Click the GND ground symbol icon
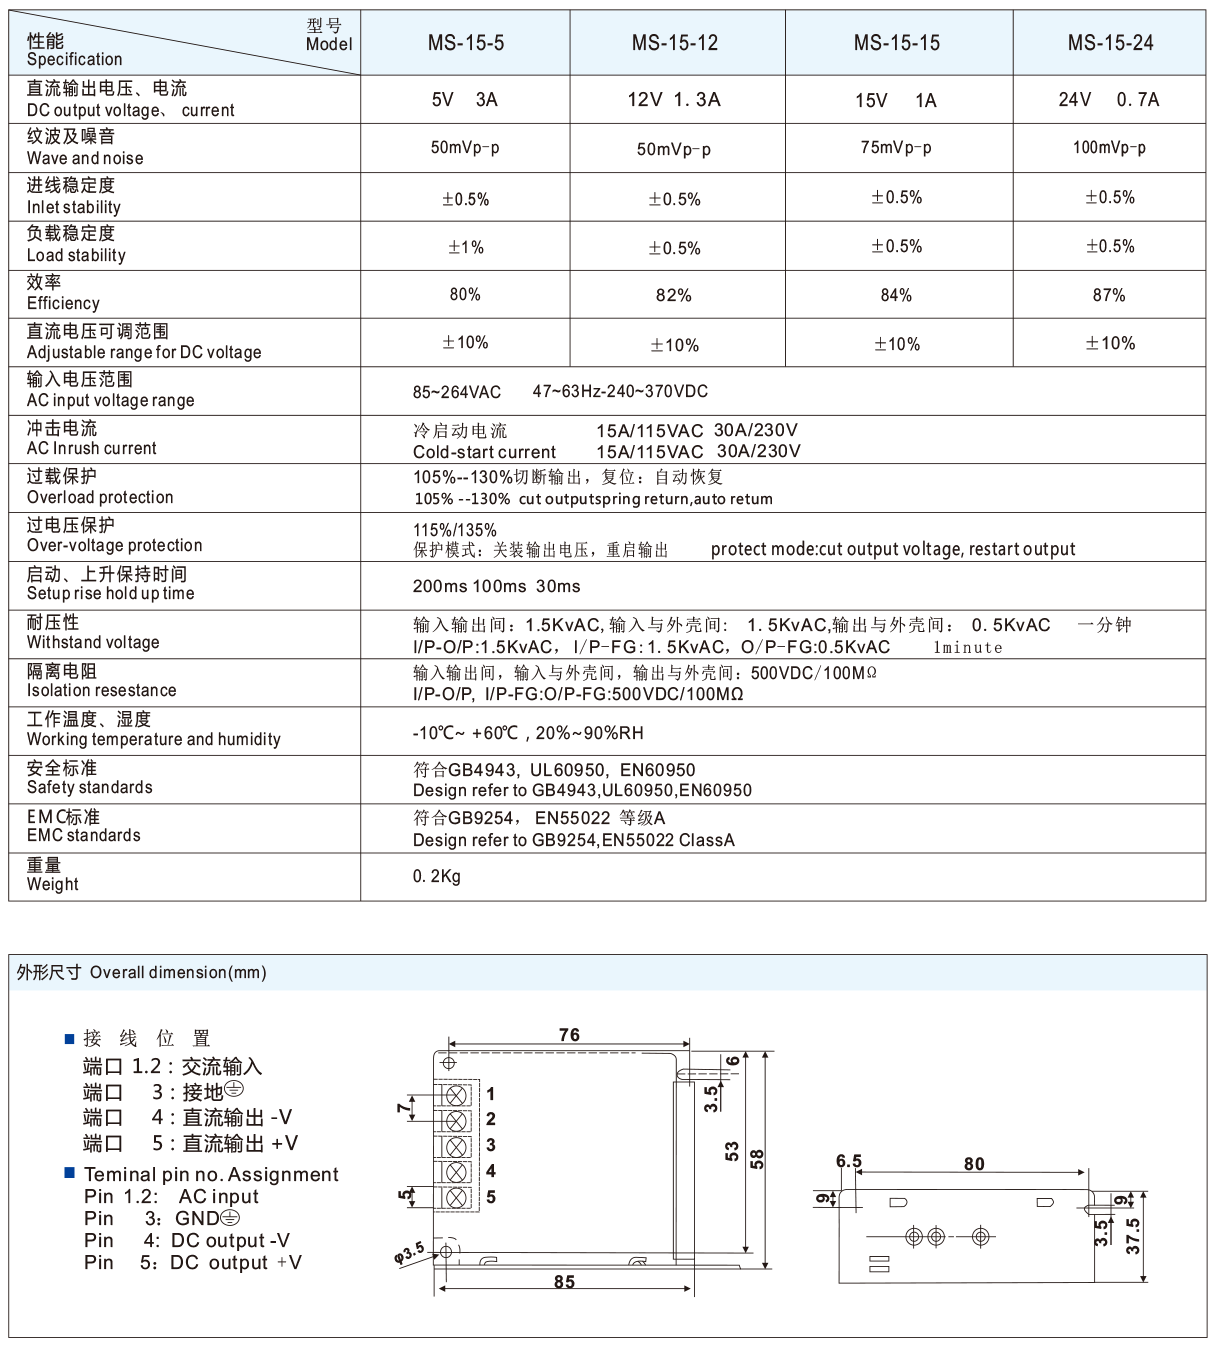1219x1357 pixels. pos(230,1218)
